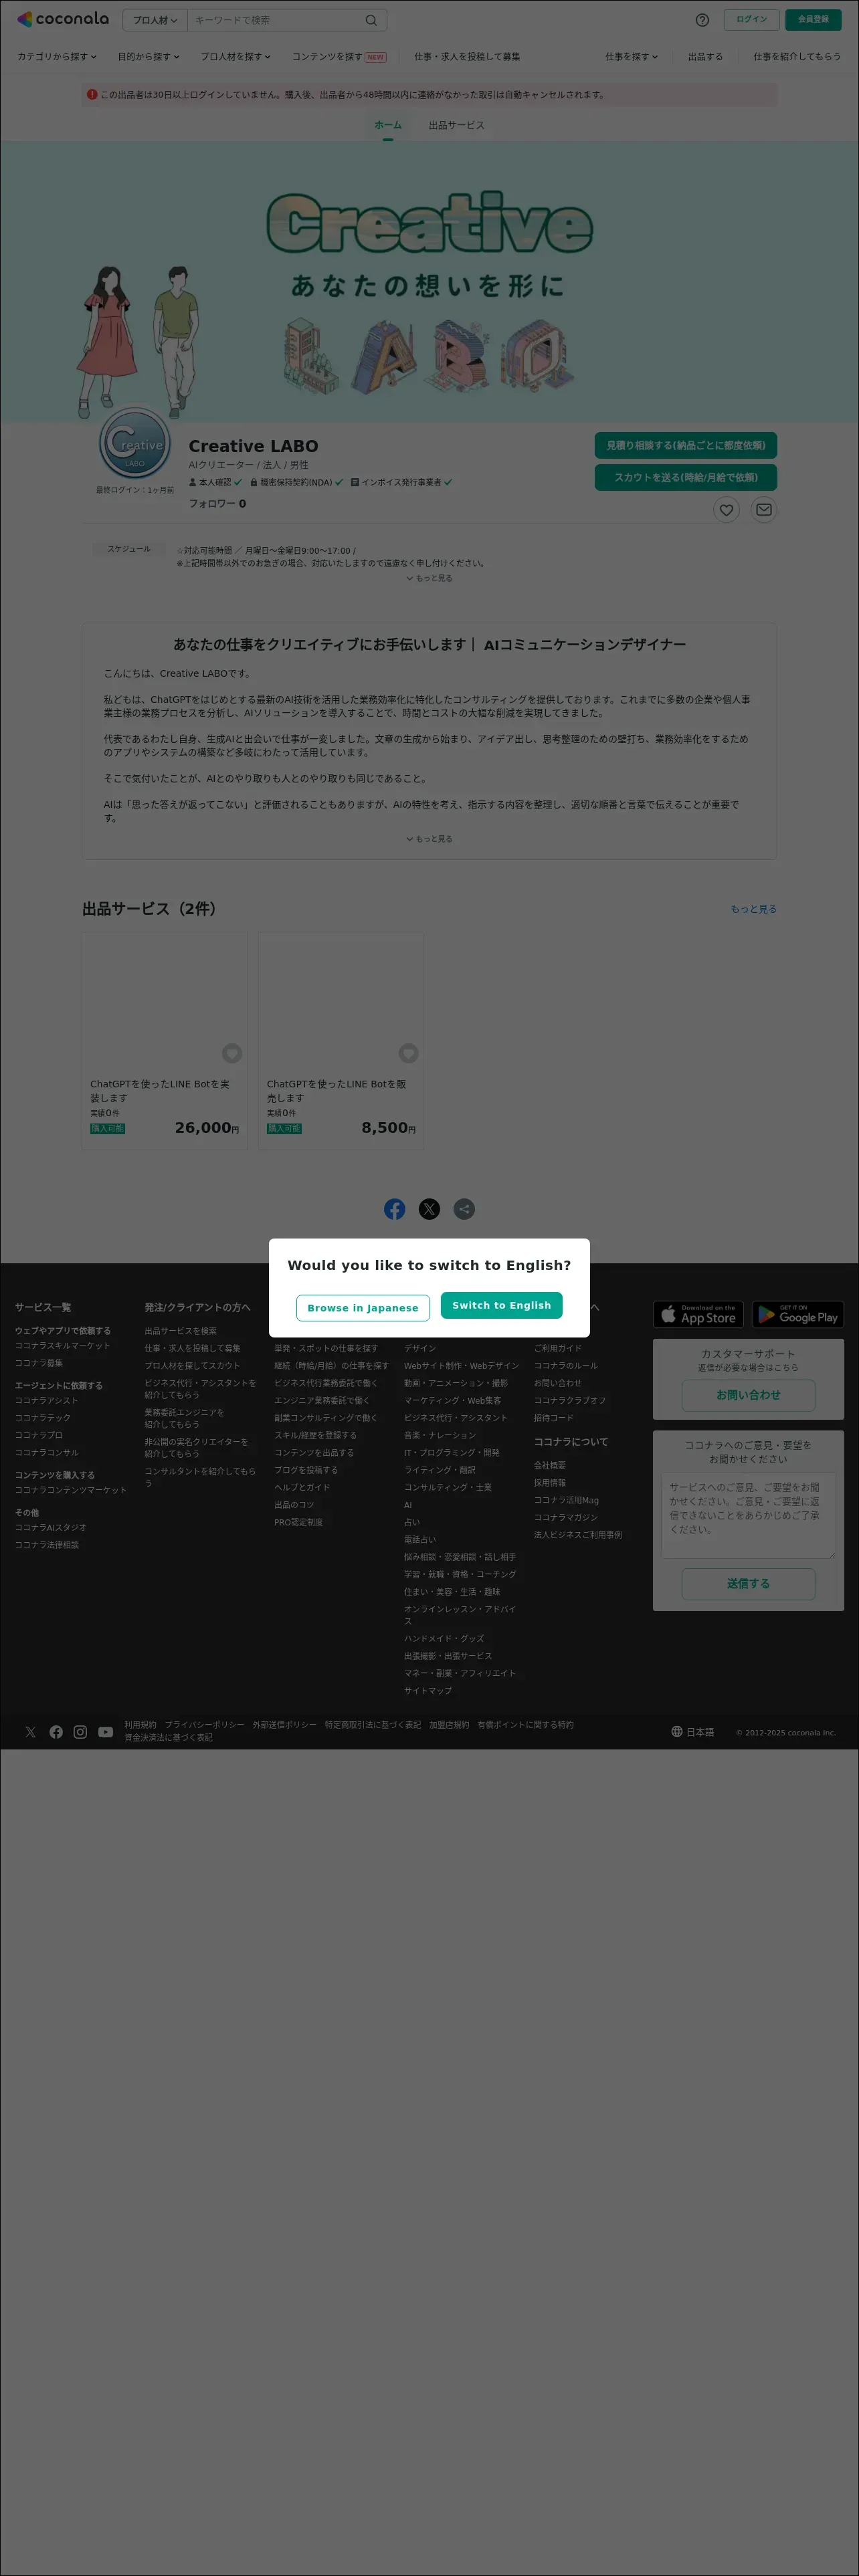Click 出品する in the top navigation

coord(705,57)
